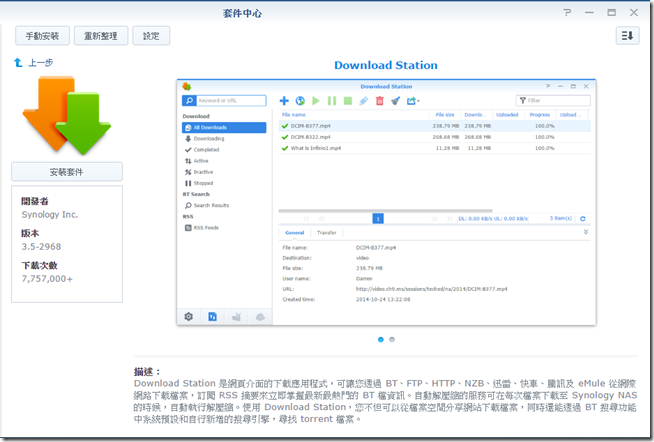Select the DCIM-8322.mp4 row
This screenshot has height=442, width=654.
pos(435,137)
